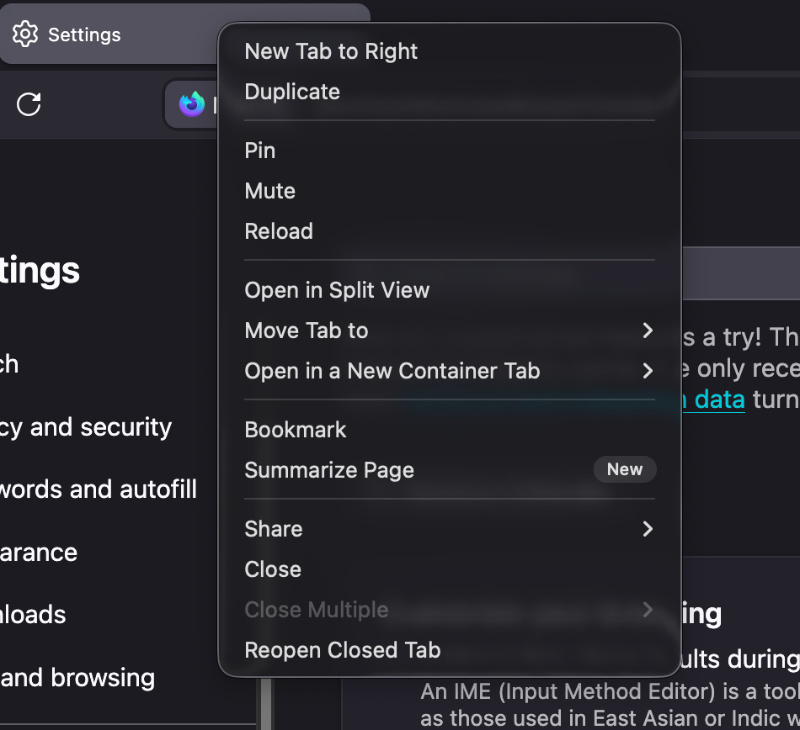The width and height of the screenshot is (800, 730).
Task: Choose Reload from the context menu
Action: click(449, 231)
